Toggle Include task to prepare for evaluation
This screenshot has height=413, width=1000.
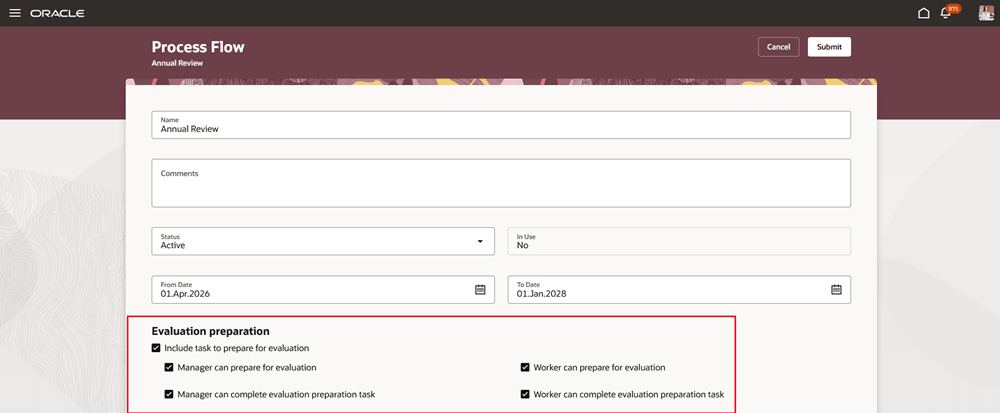156,349
